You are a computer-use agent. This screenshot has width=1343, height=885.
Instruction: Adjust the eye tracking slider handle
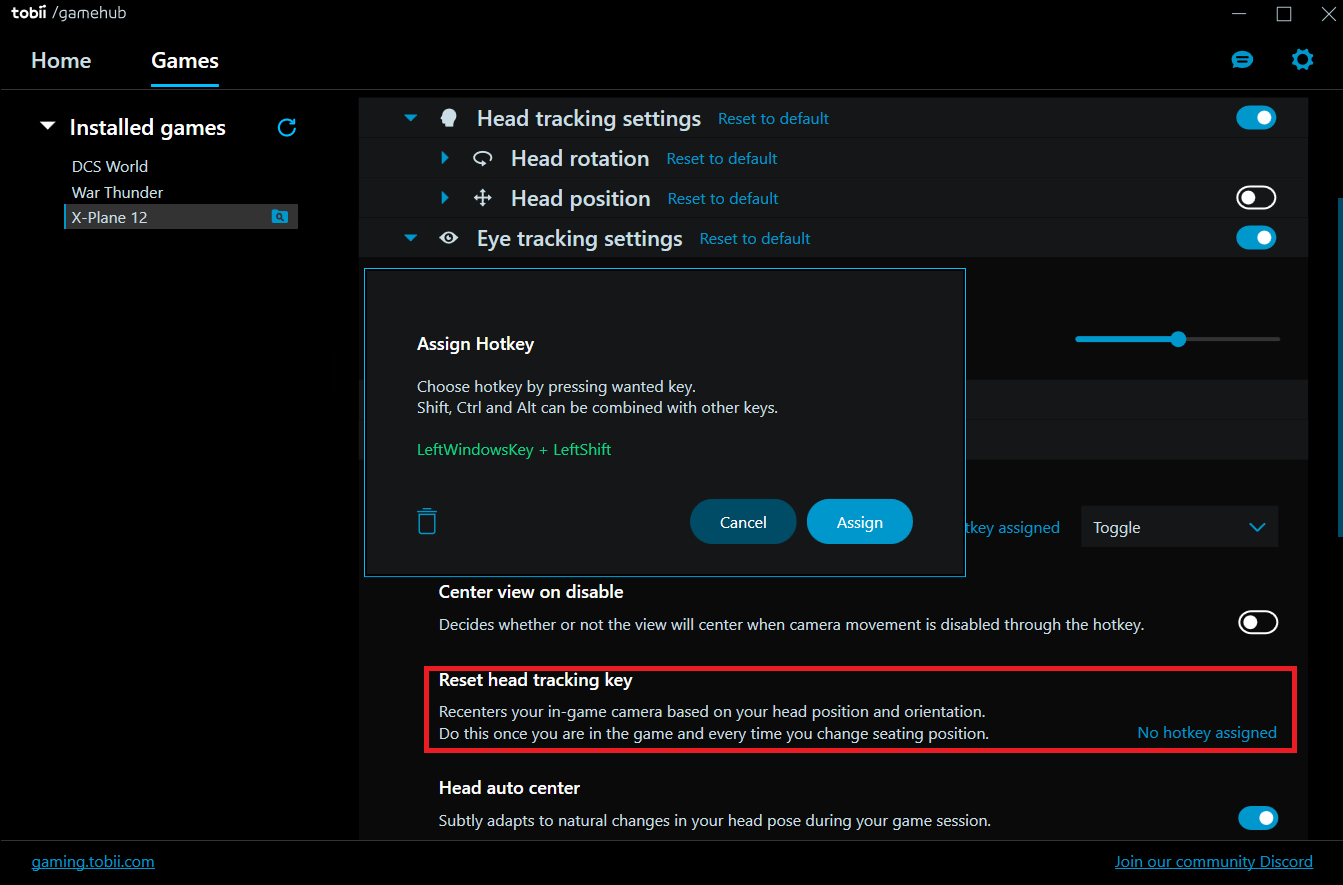[1178, 339]
